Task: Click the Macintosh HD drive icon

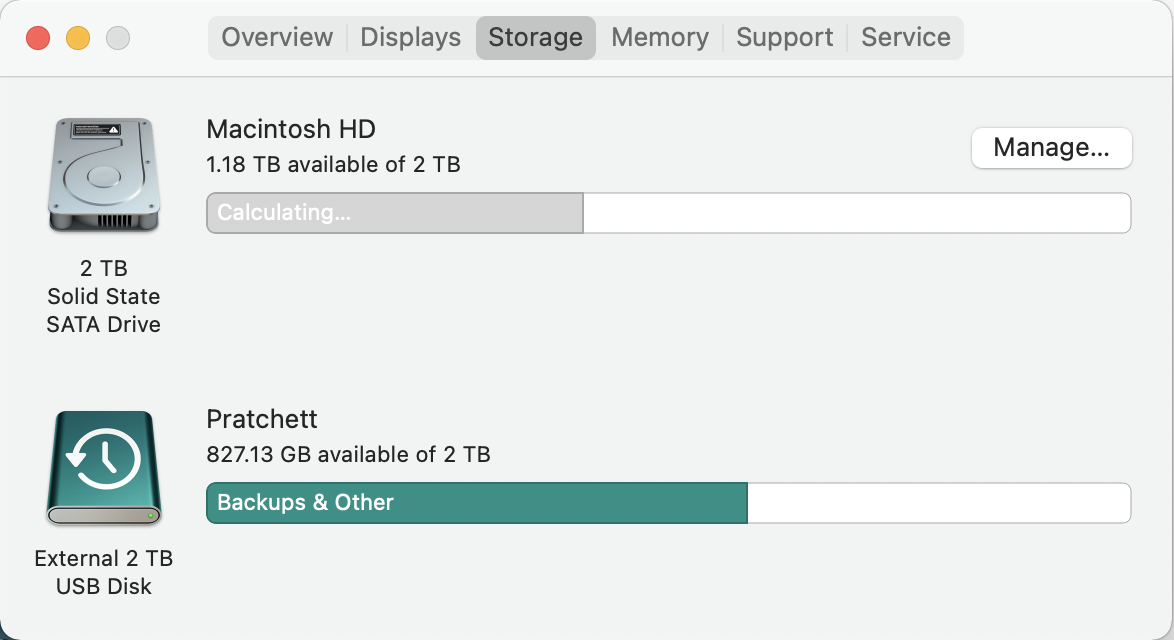Action: tap(103, 175)
